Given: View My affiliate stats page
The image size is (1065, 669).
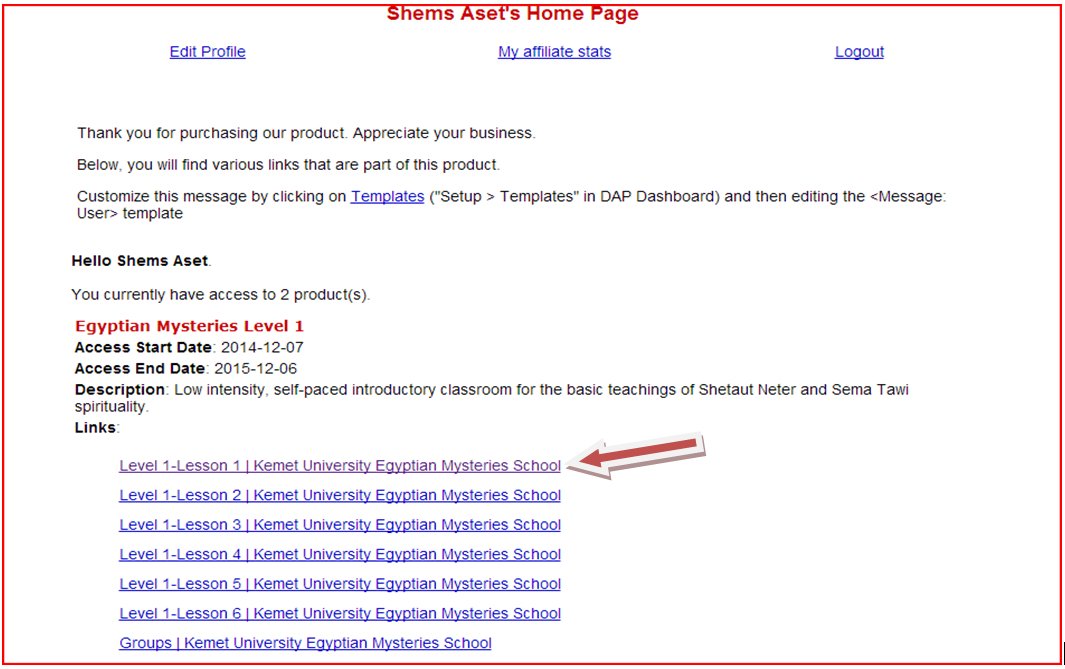Looking at the screenshot, I should pyautogui.click(x=554, y=52).
